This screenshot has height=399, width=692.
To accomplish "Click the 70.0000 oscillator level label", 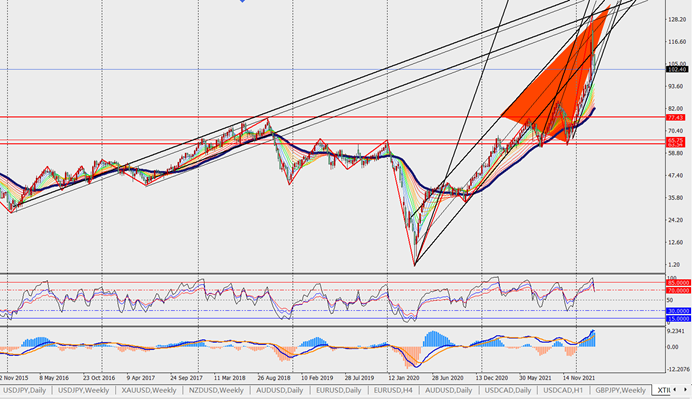I will [x=678, y=290].
